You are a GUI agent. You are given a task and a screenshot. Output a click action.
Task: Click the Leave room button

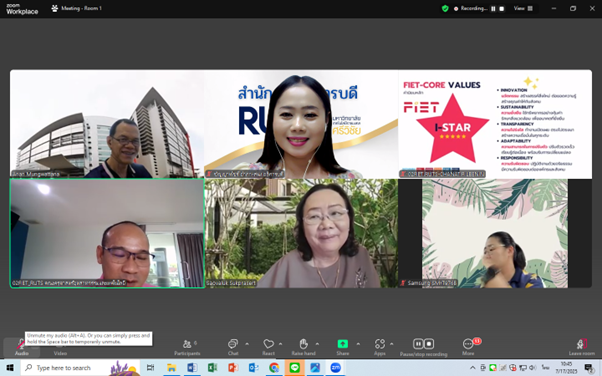click(582, 347)
